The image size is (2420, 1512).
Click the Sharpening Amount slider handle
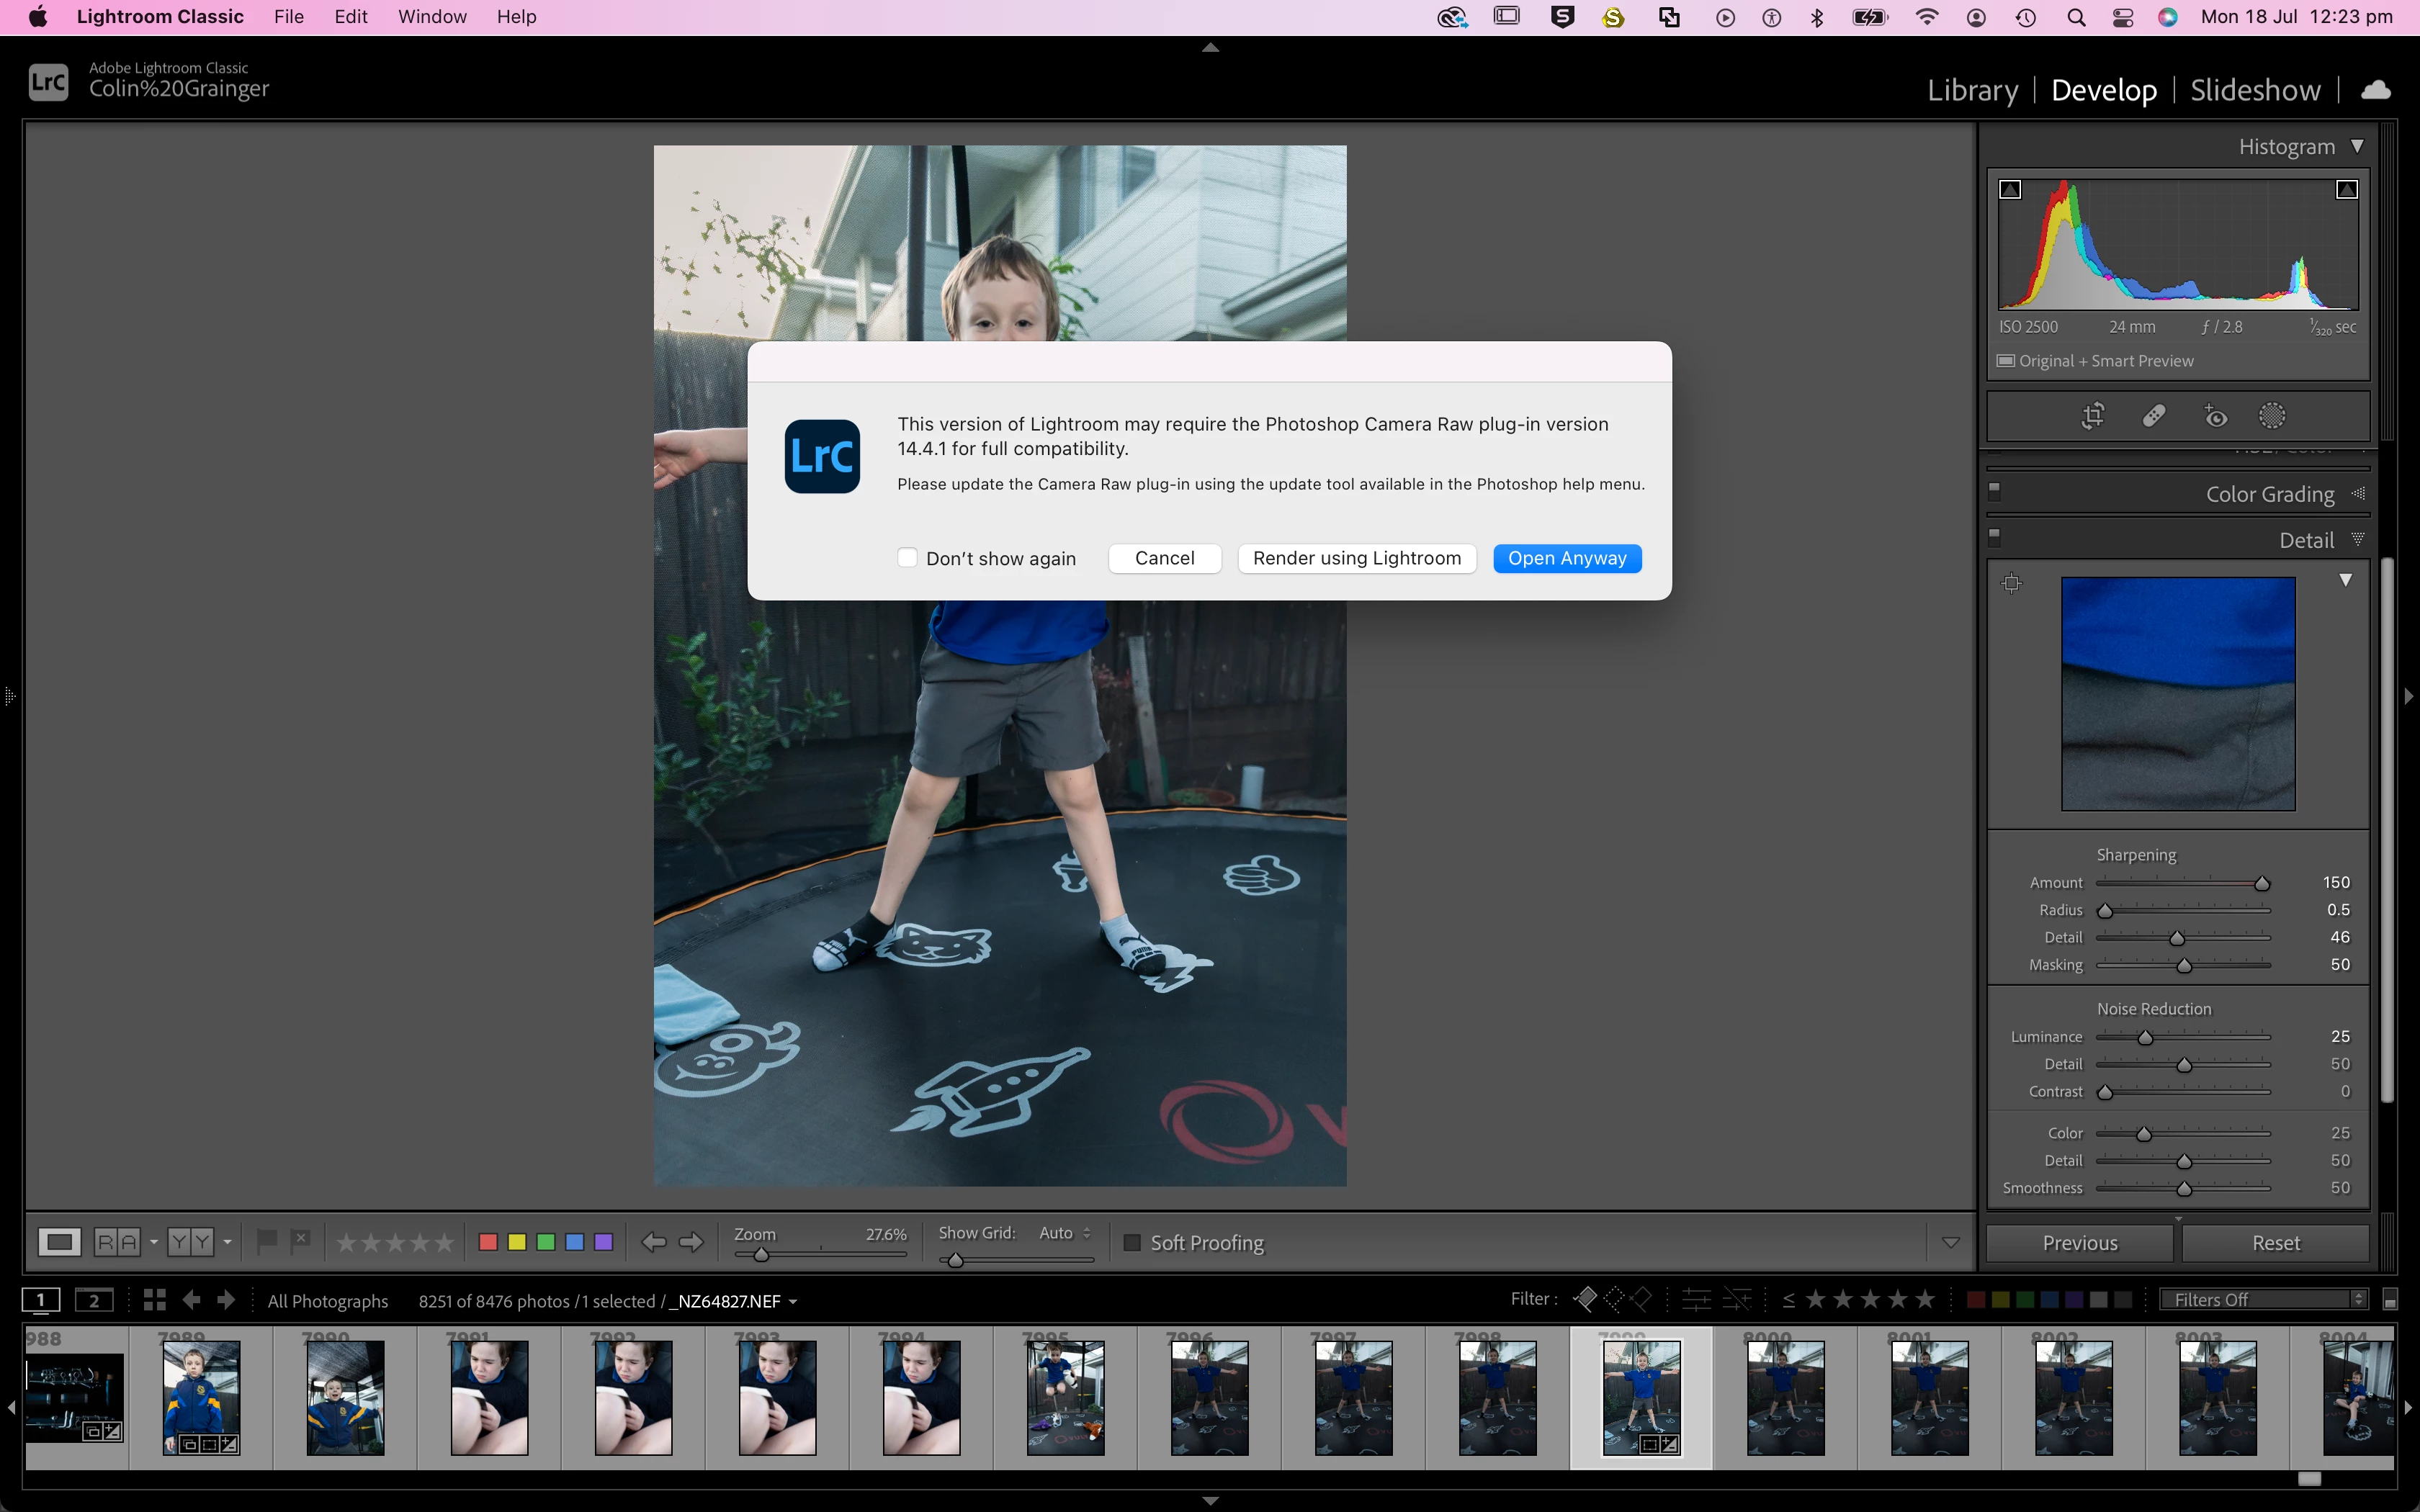tap(2261, 883)
